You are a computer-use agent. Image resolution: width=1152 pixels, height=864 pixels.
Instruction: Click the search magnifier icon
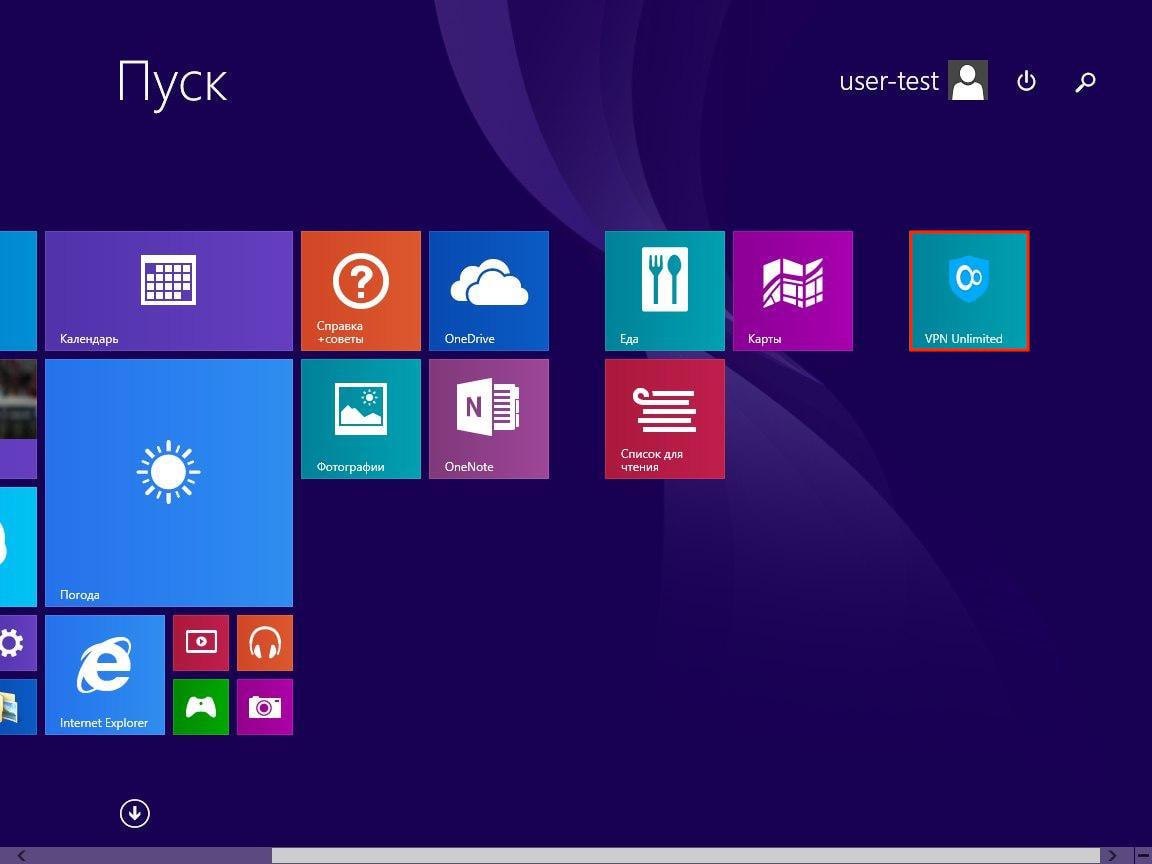1085,81
